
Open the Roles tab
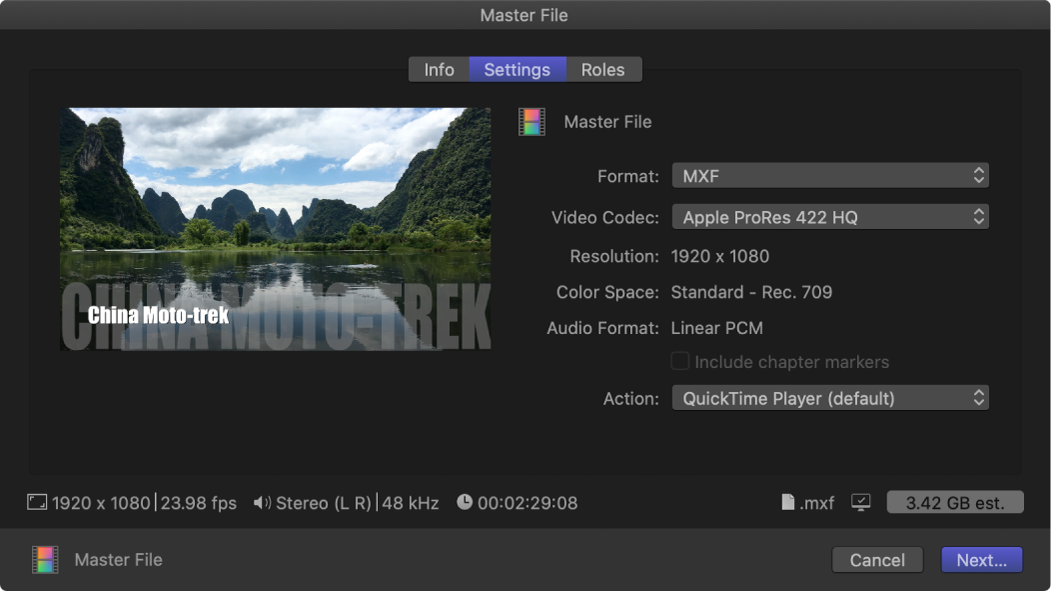pos(603,70)
